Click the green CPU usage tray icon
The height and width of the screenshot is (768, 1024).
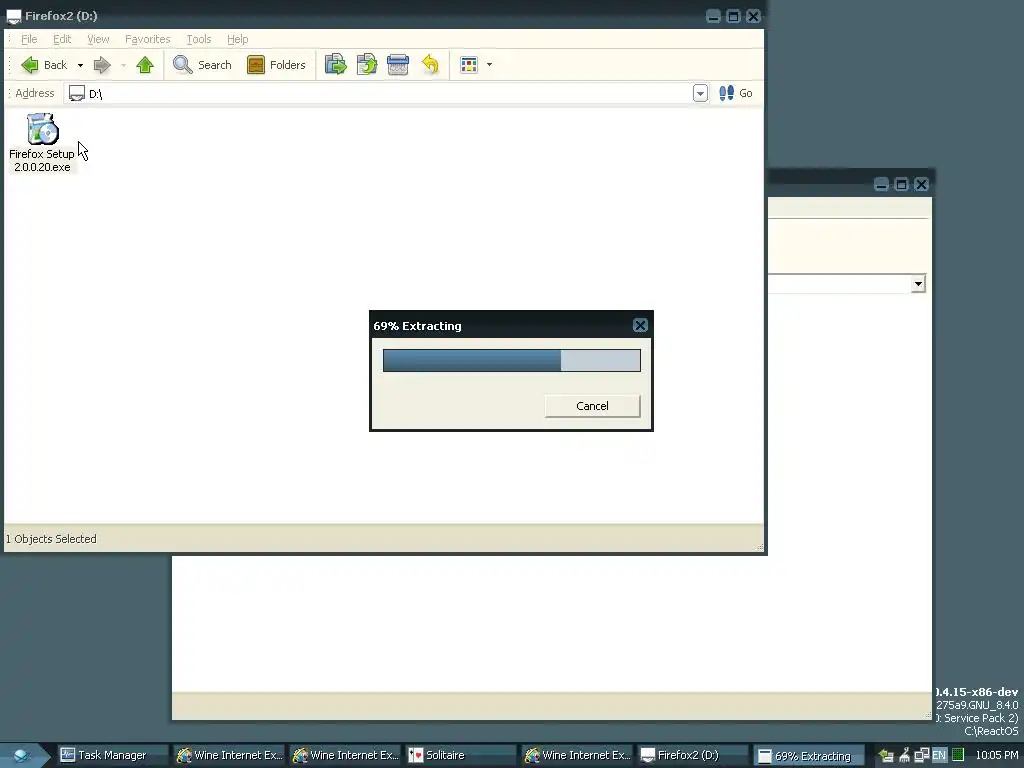(x=958, y=755)
